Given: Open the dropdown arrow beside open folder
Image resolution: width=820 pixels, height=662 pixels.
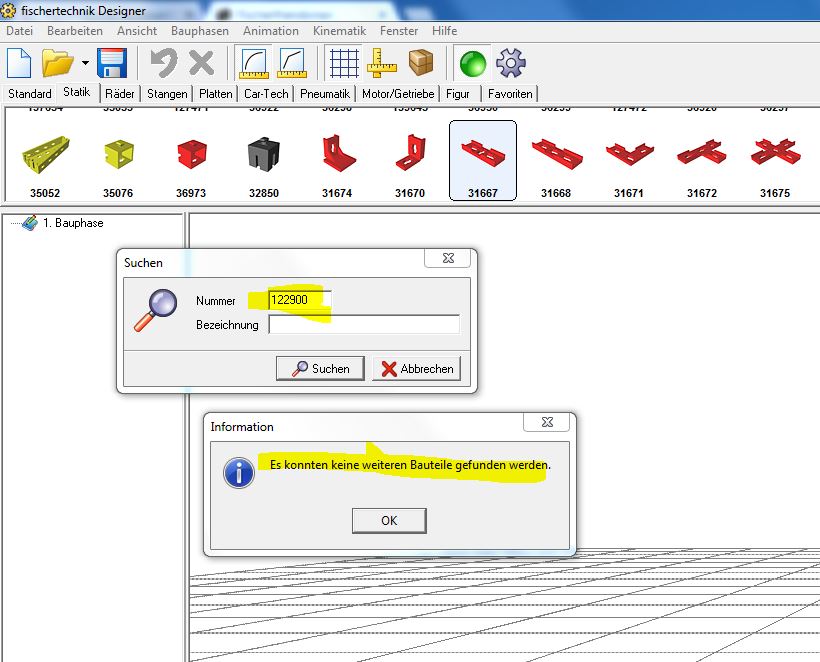Looking at the screenshot, I should 85,63.
